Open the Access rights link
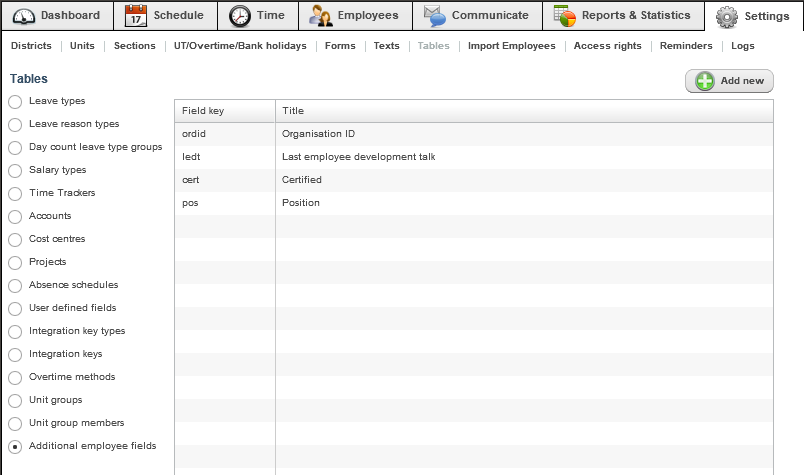This screenshot has width=804, height=475. (608, 46)
